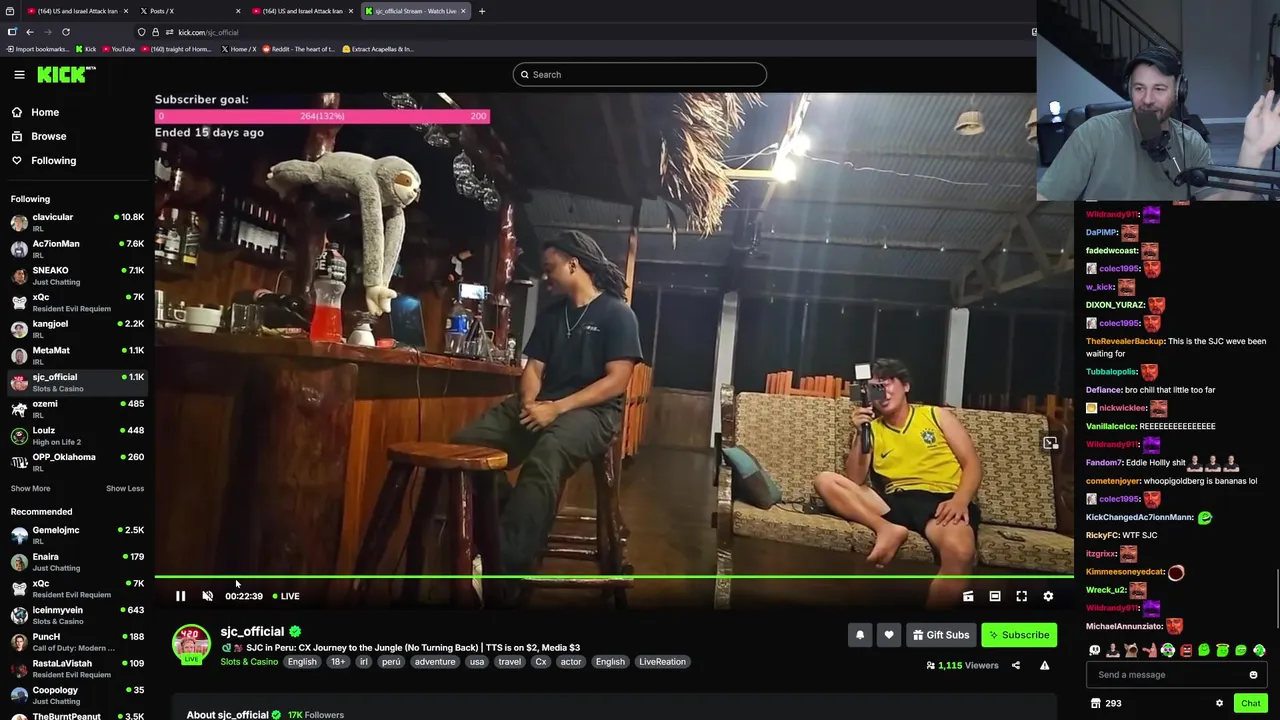Open iceinmyvein recommended channel
The width and height of the screenshot is (1280, 720).
coord(77,615)
